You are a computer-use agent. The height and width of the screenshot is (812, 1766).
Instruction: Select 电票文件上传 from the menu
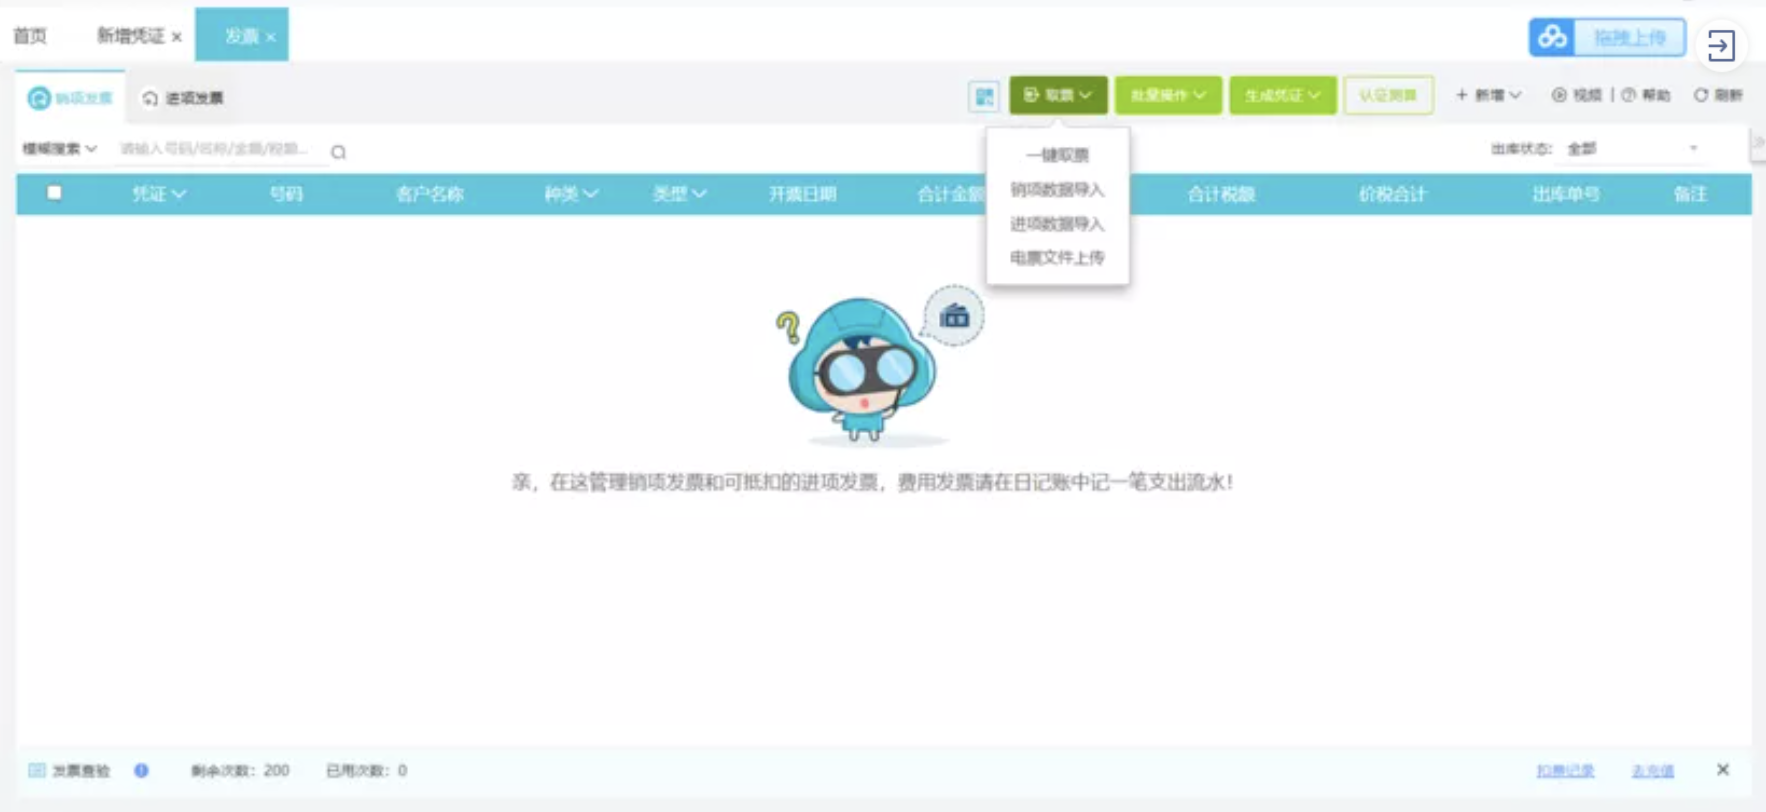click(1057, 257)
